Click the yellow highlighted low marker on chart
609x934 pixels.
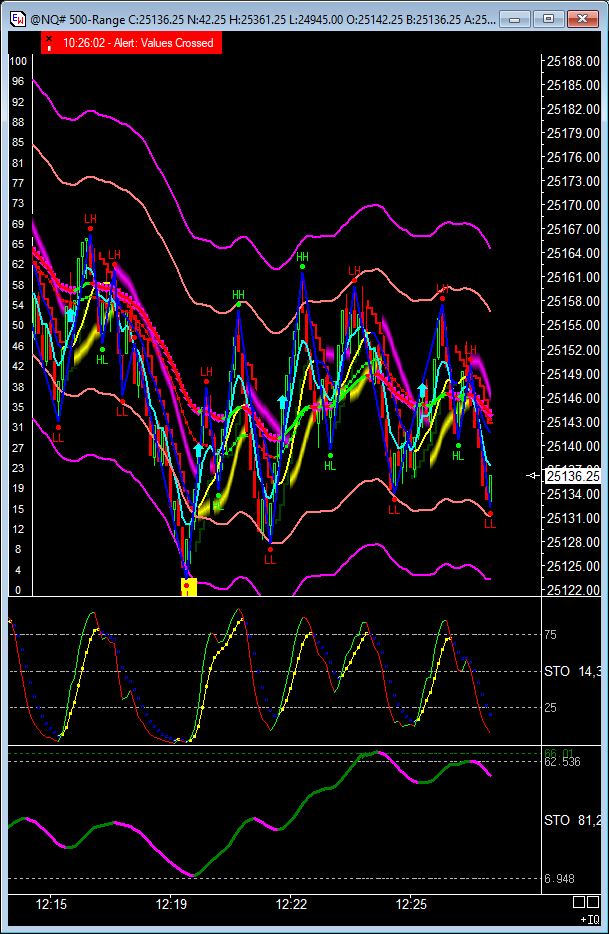click(188, 586)
